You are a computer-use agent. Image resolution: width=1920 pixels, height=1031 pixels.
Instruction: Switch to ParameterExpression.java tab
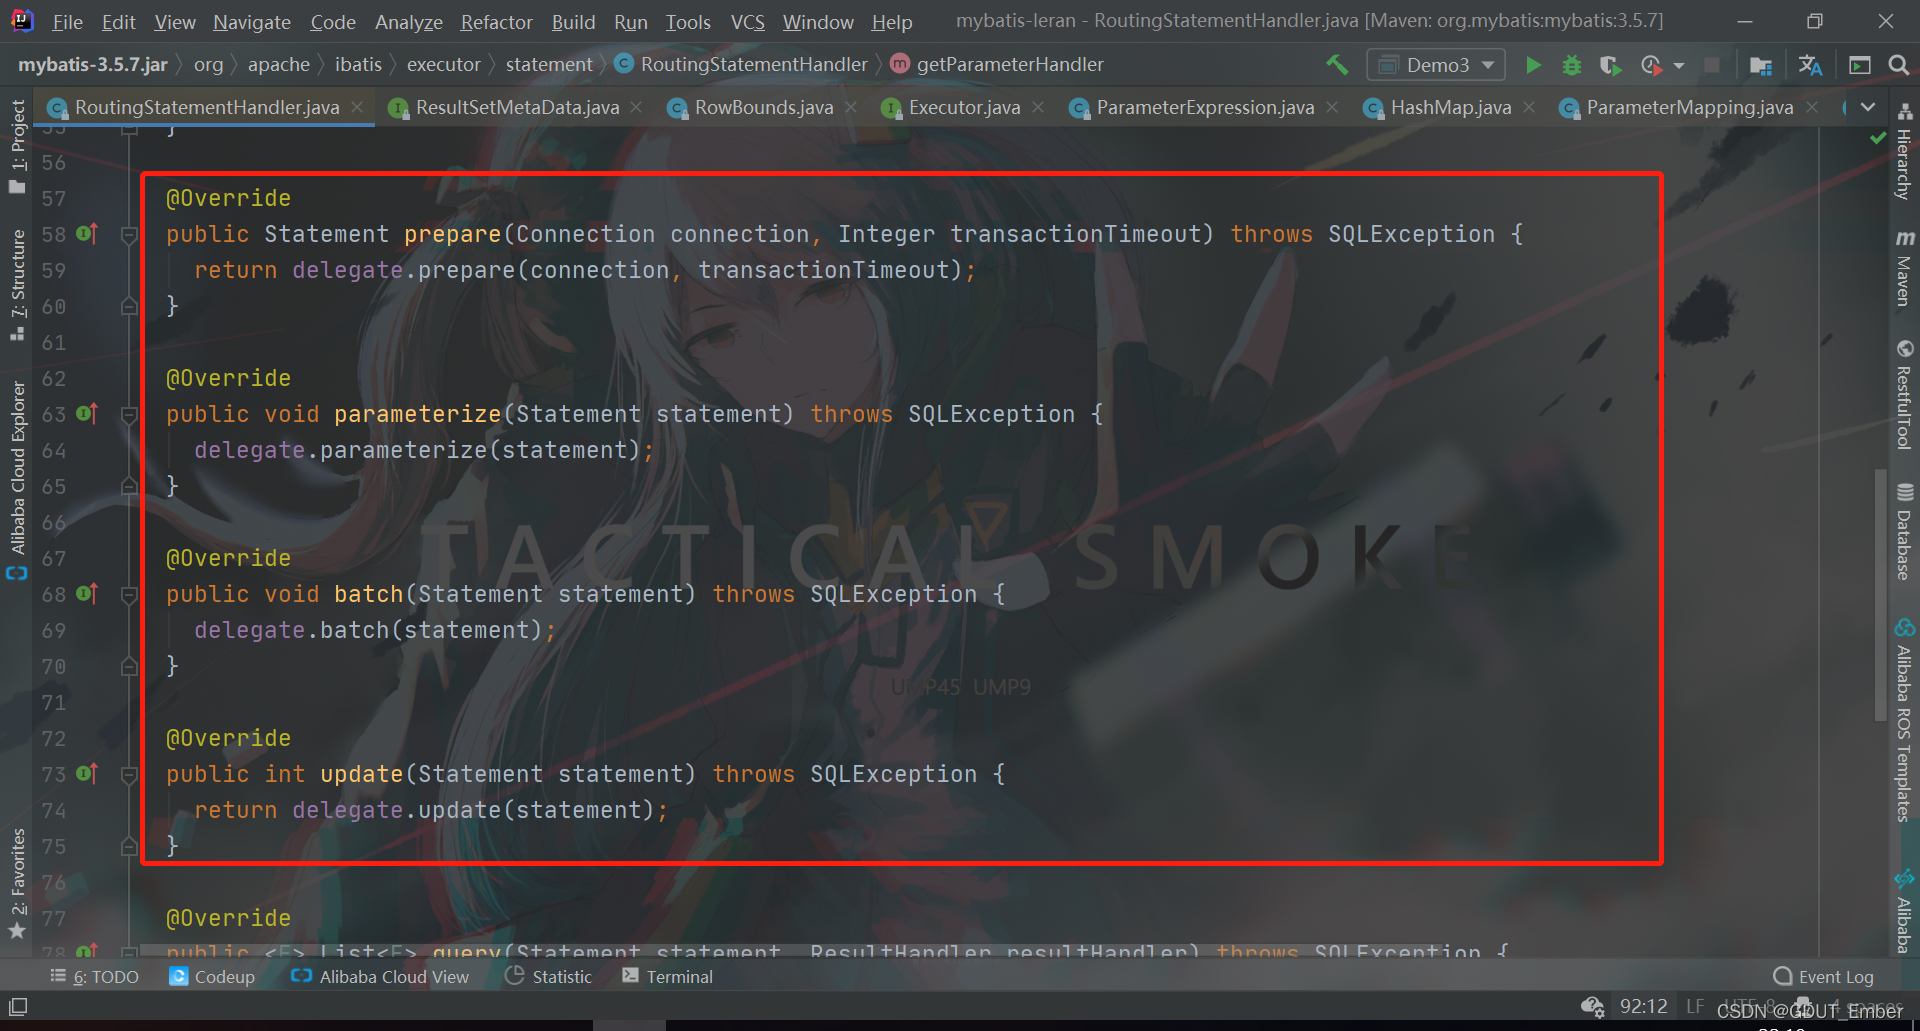(1204, 107)
